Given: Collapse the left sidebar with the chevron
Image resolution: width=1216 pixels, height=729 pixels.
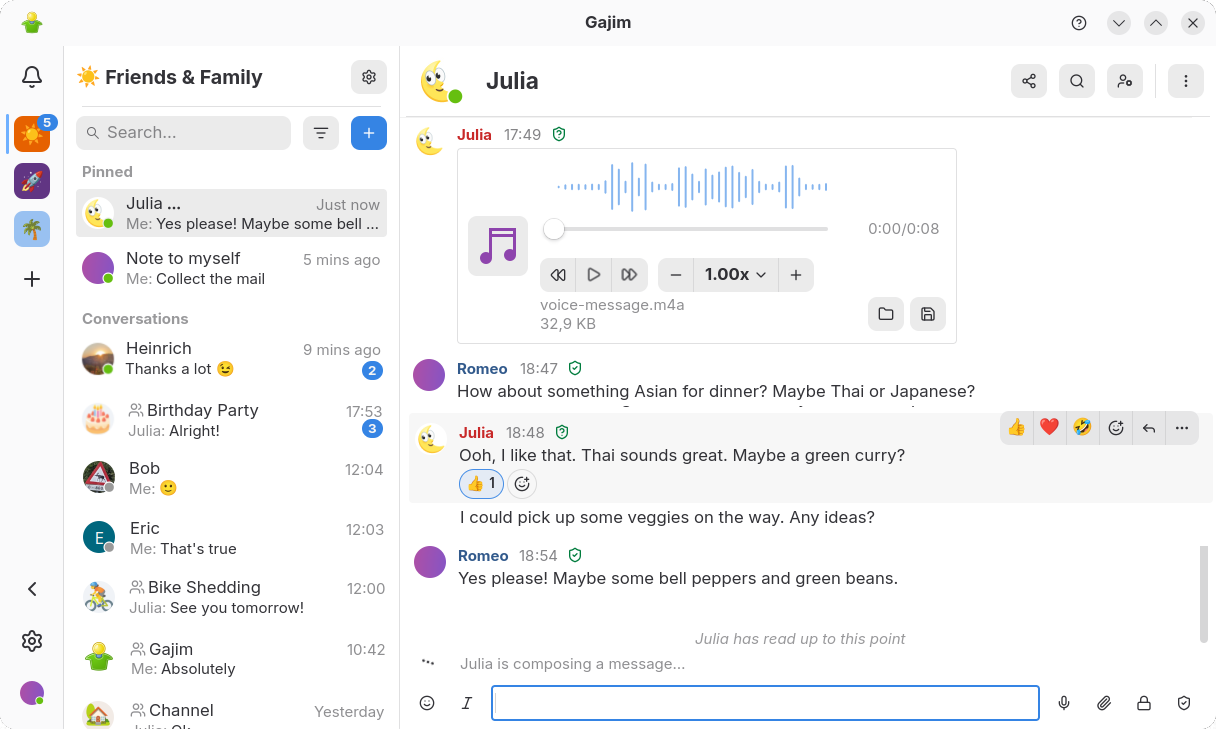Looking at the screenshot, I should [31, 589].
